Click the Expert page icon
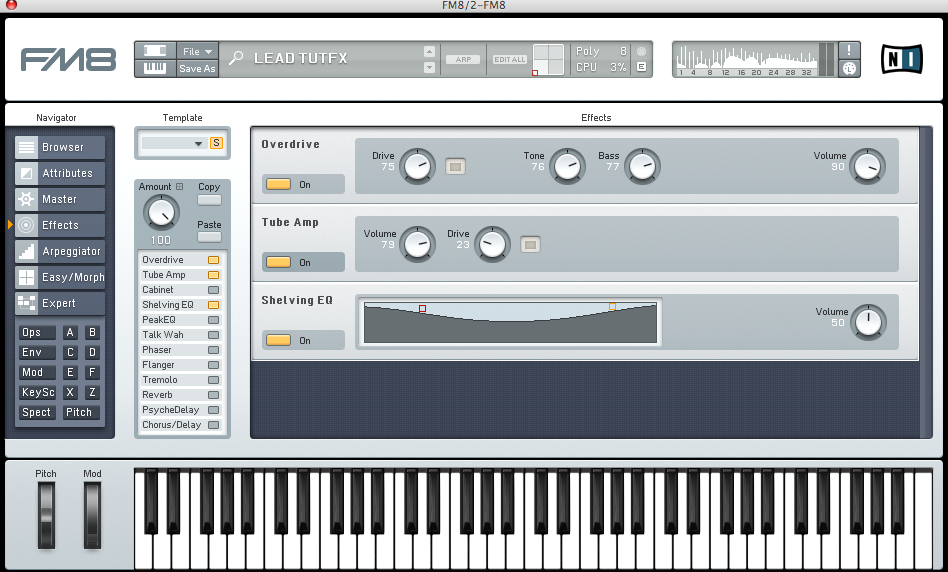 (x=26, y=303)
